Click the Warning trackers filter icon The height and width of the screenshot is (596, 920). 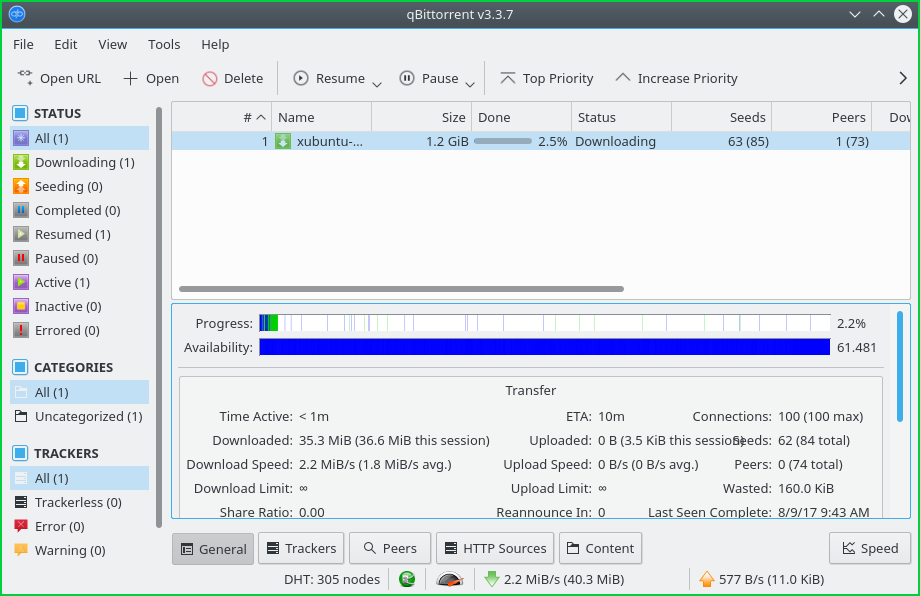click(x=22, y=550)
